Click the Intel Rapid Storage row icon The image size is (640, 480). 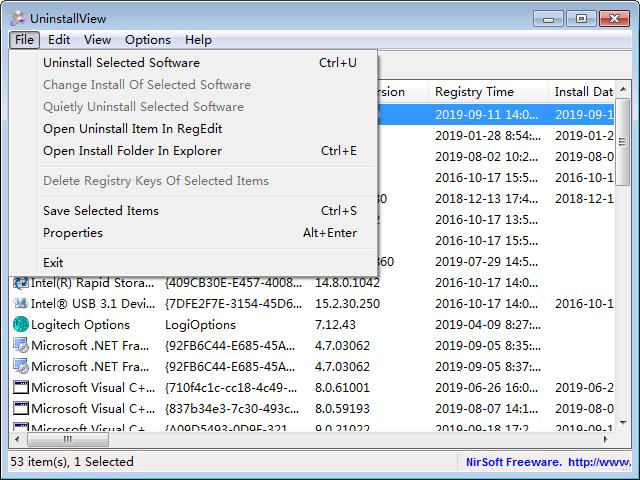tap(20, 283)
